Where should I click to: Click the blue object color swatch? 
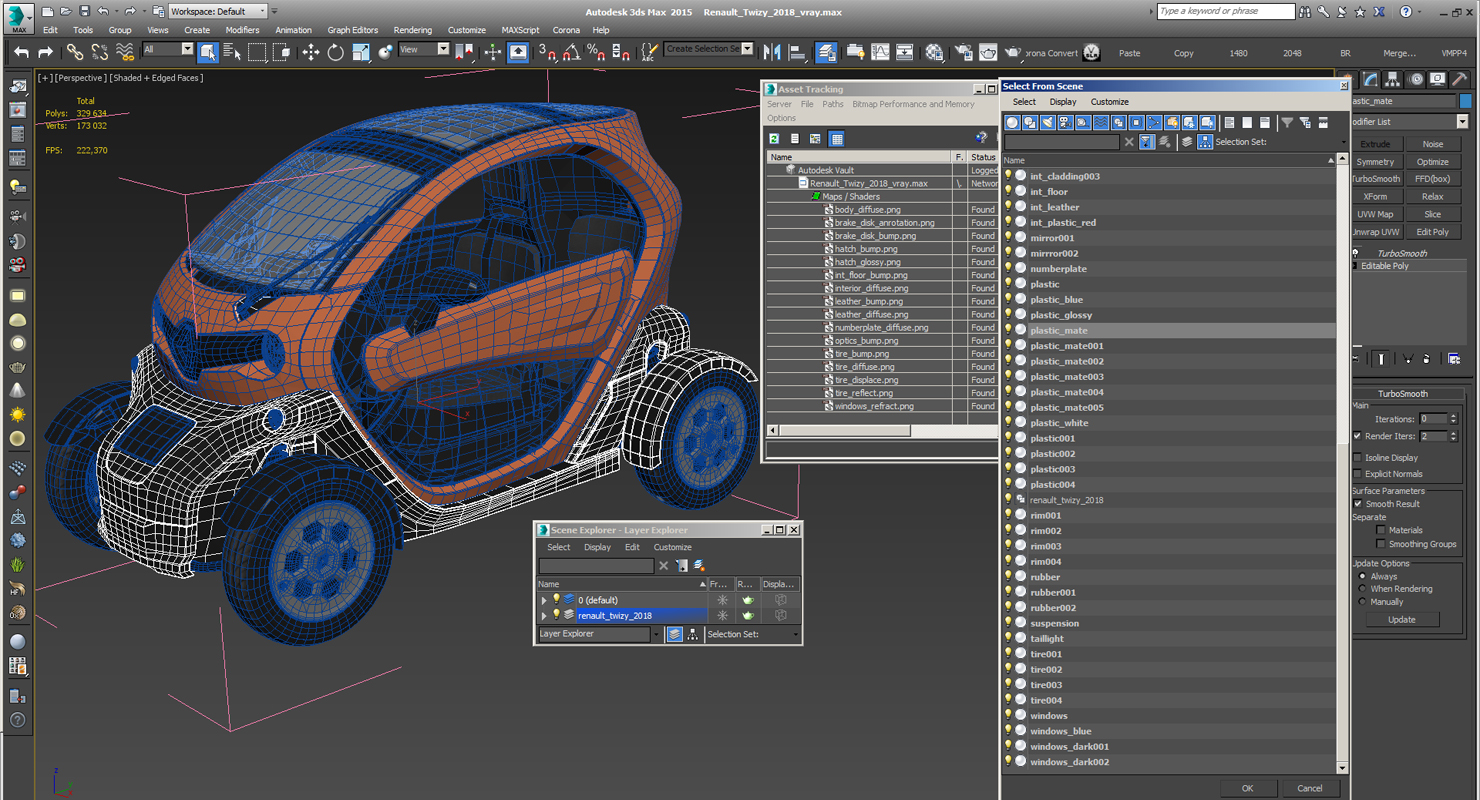1465,101
